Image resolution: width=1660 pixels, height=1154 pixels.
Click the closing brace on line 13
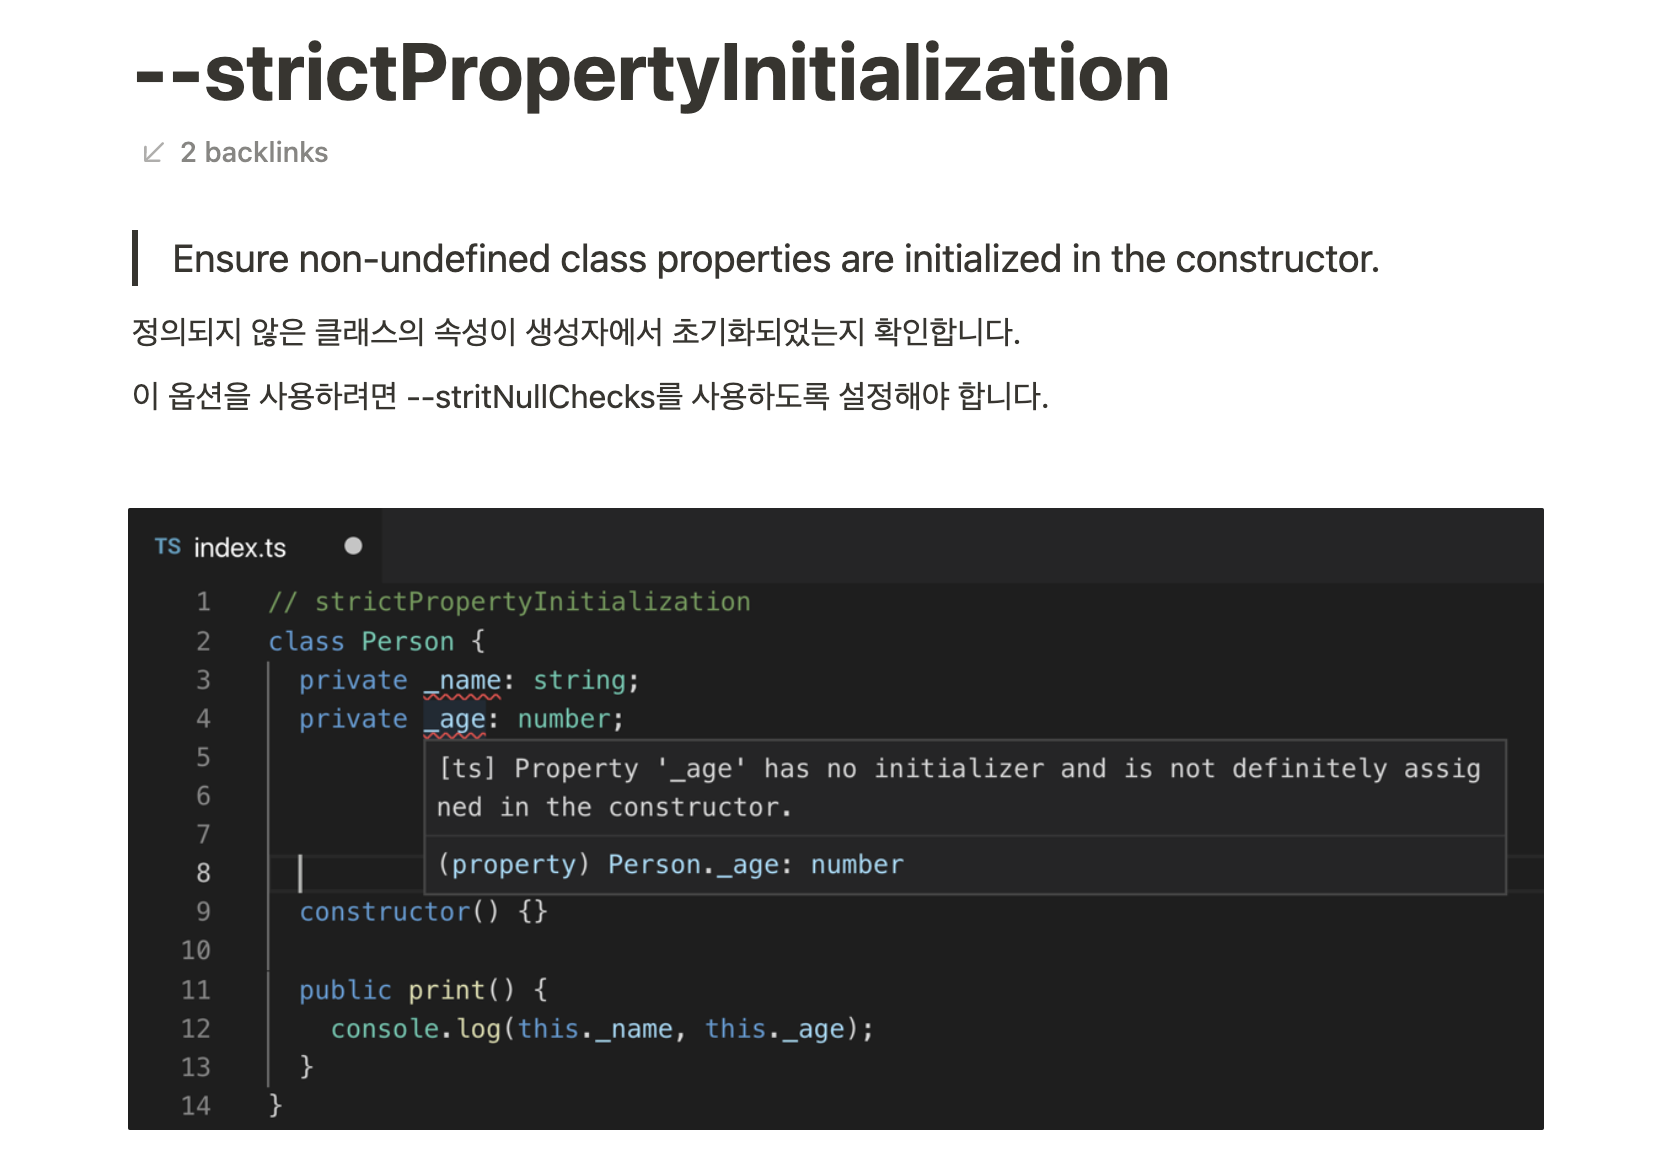[x=307, y=1067]
